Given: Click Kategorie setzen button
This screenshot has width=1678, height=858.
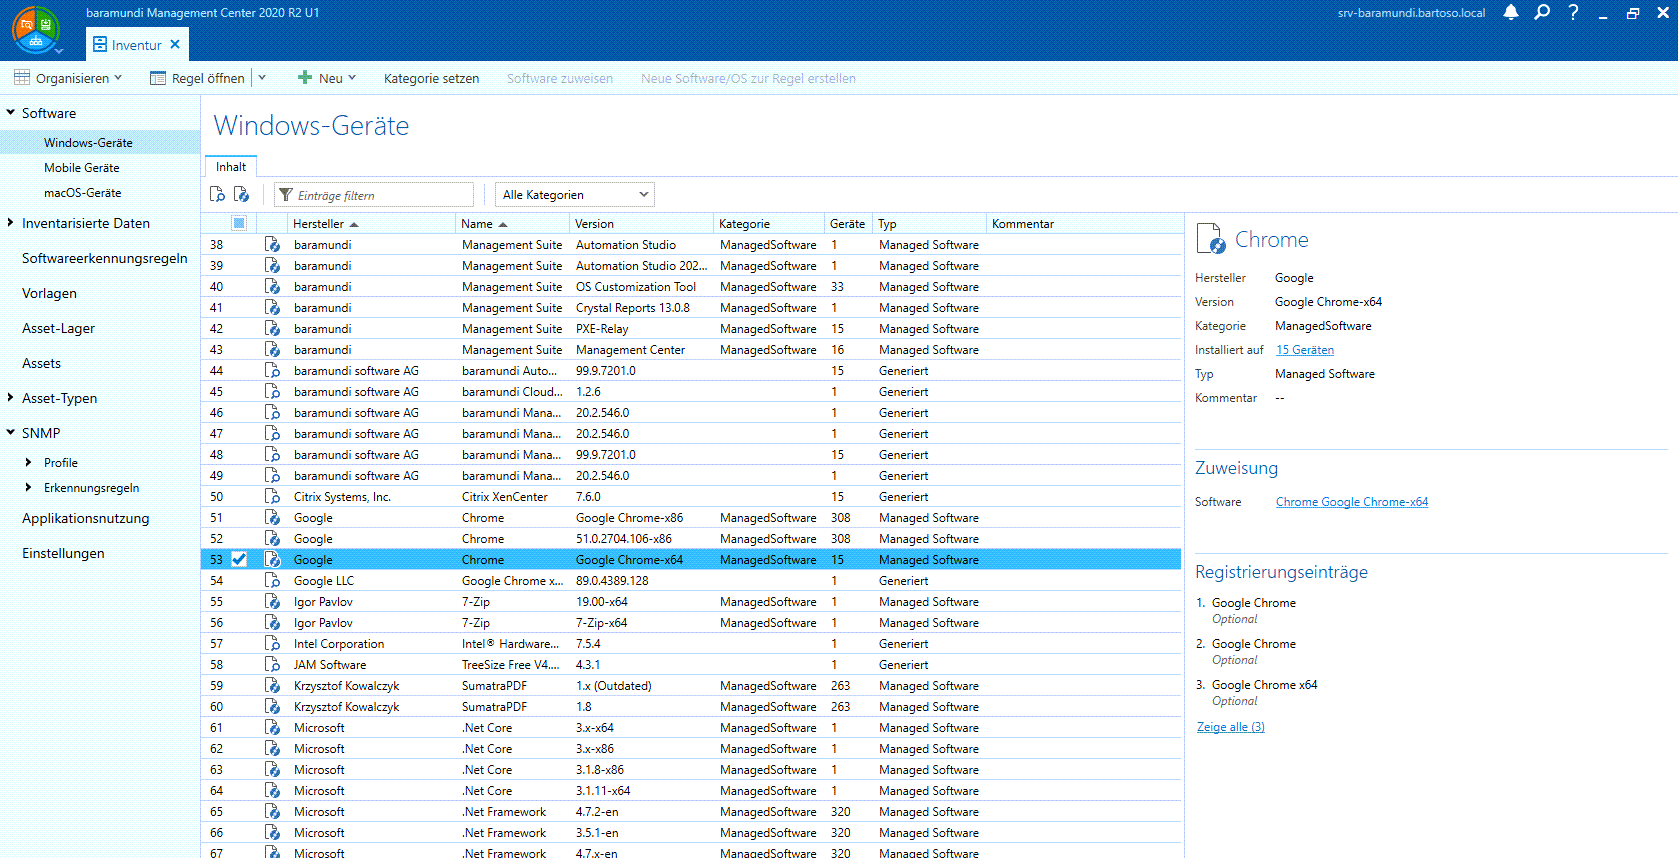Looking at the screenshot, I should [x=431, y=78].
